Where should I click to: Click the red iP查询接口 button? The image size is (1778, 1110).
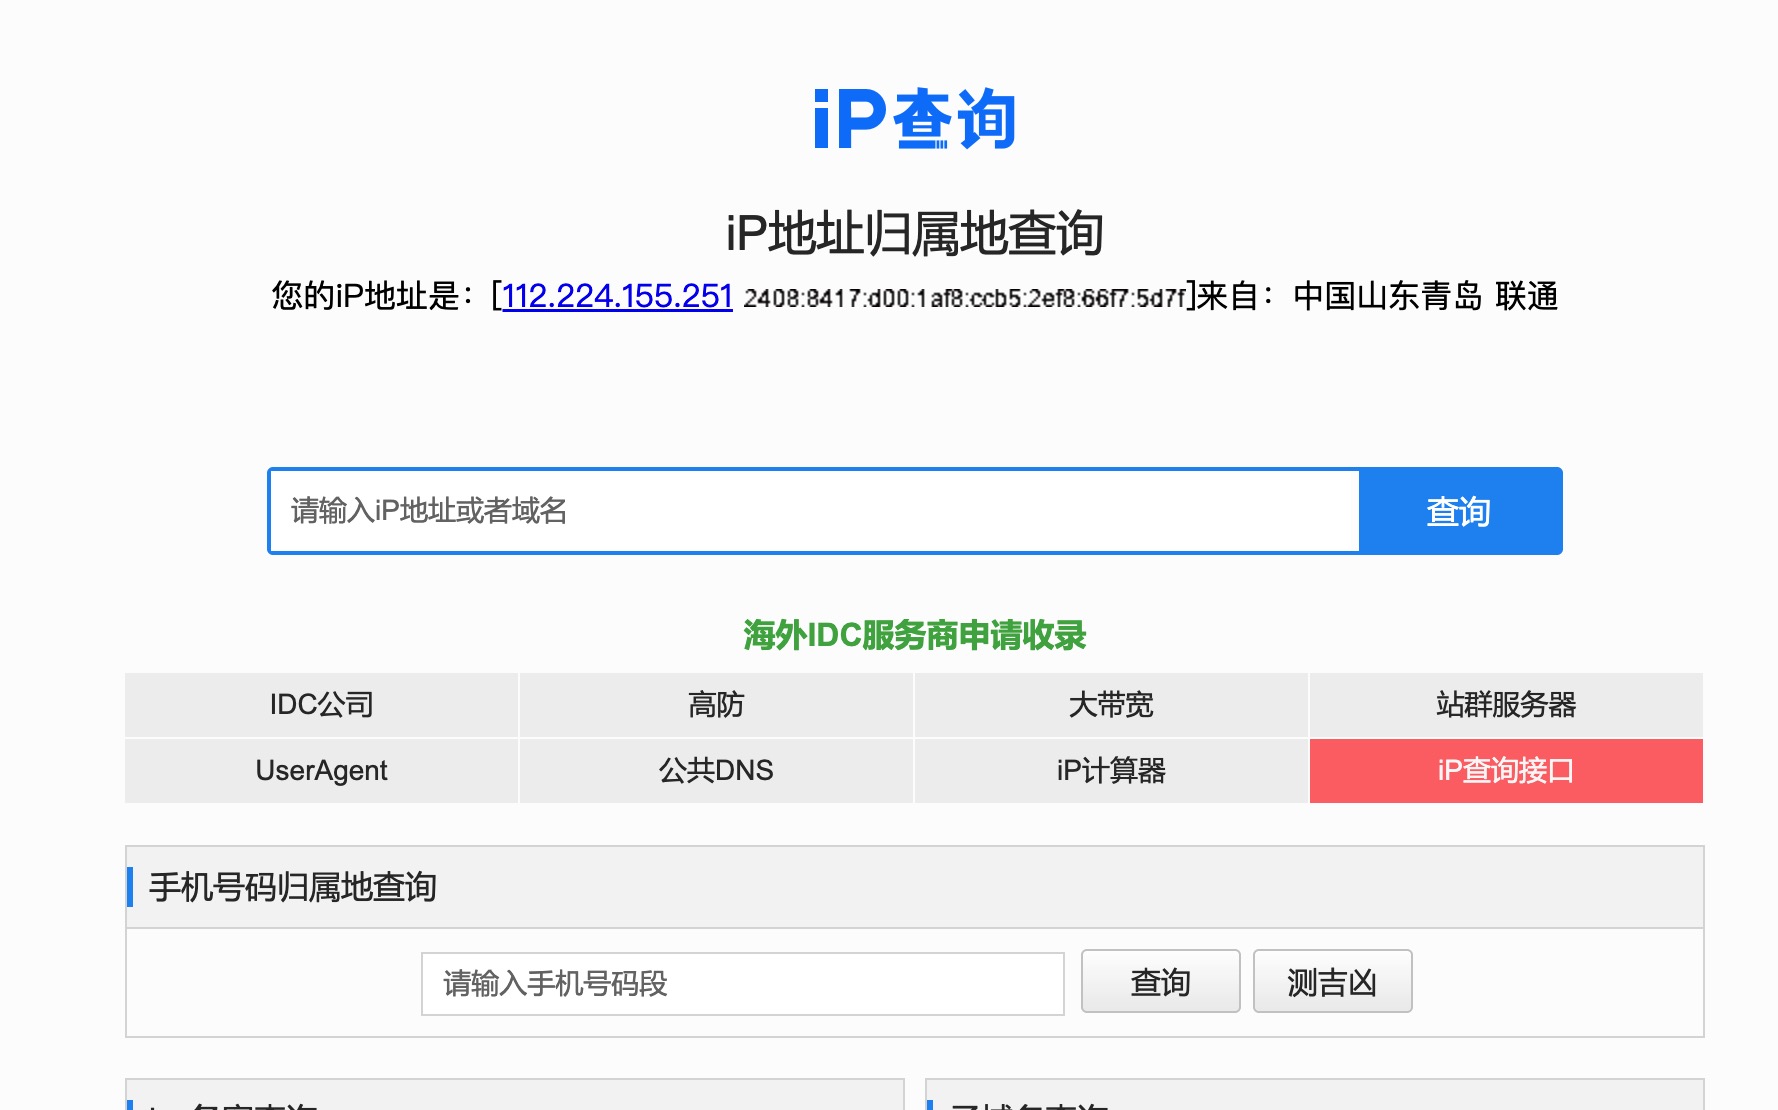(x=1505, y=770)
